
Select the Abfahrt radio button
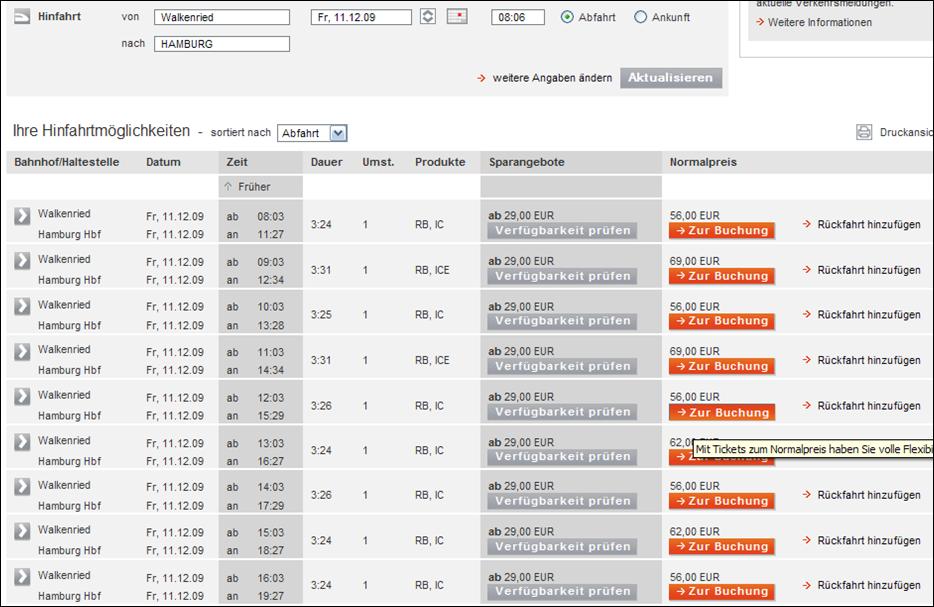coord(568,17)
